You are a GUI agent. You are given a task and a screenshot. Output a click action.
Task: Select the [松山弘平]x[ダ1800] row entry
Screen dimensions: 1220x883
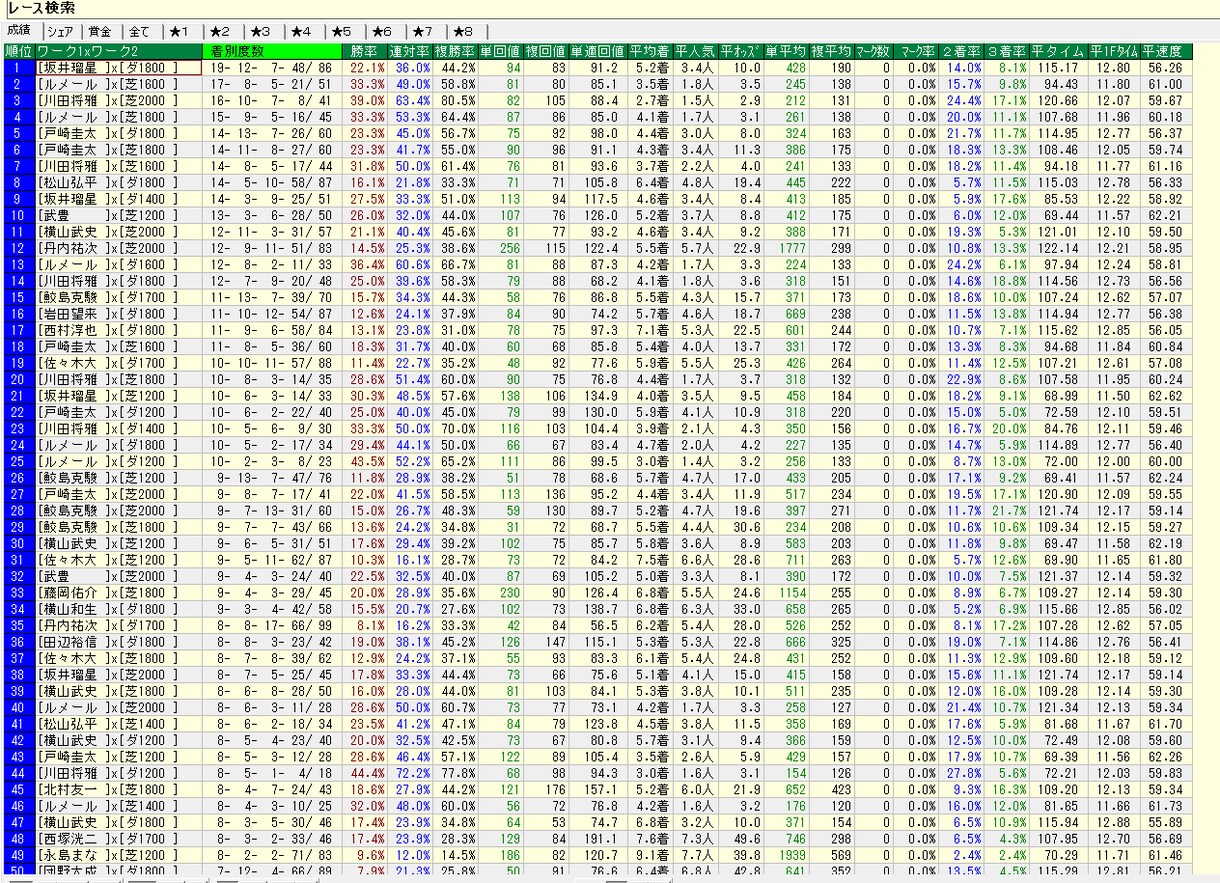coord(119,183)
